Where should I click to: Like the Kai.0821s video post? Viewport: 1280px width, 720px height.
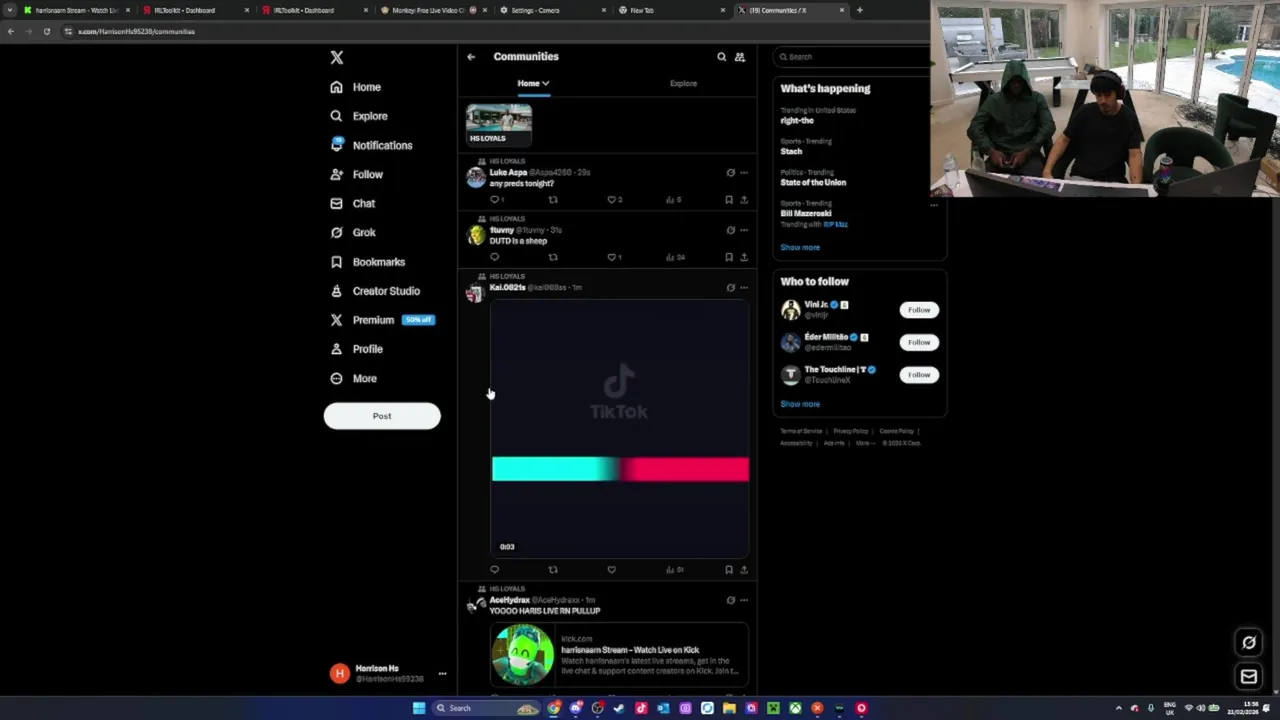click(612, 570)
